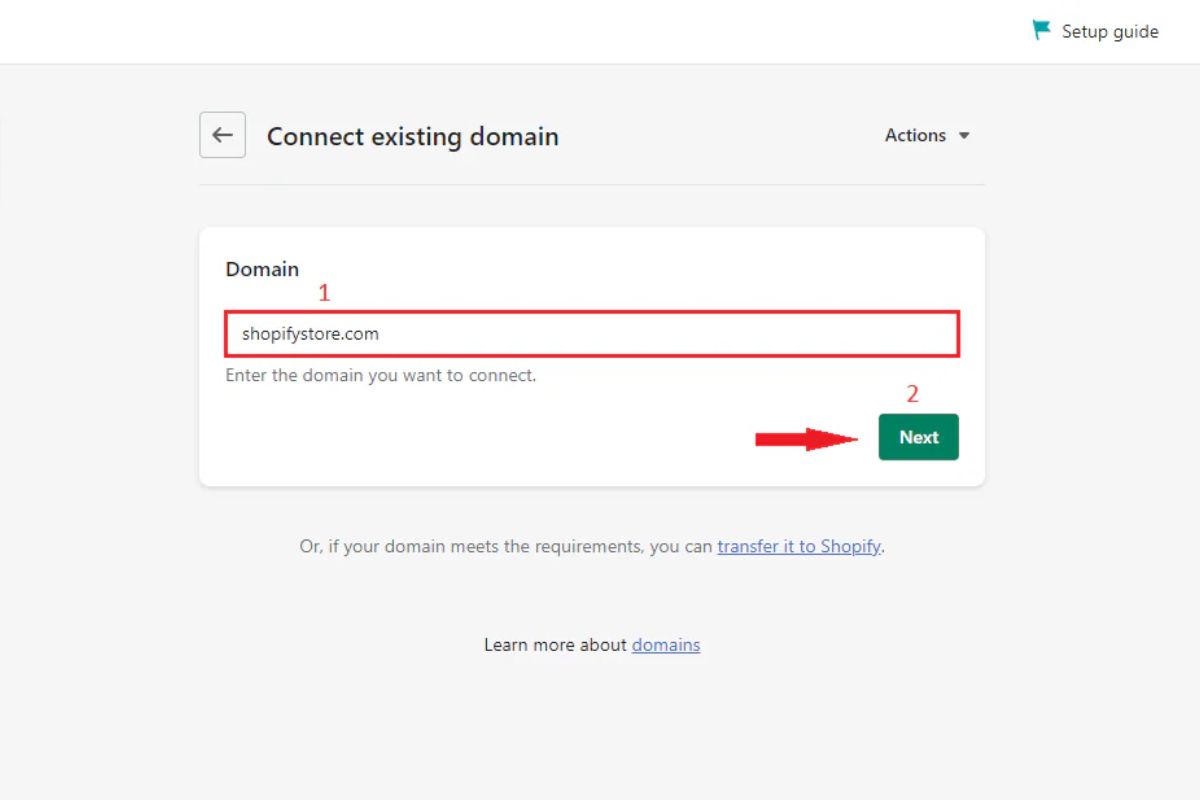The image size is (1200, 800).
Task: Open the Setup guide text link
Action: (x=1109, y=32)
